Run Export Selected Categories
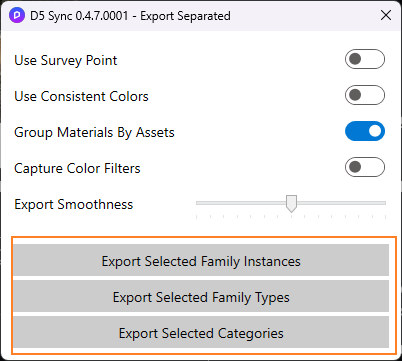The image size is (402, 361). [x=201, y=332]
